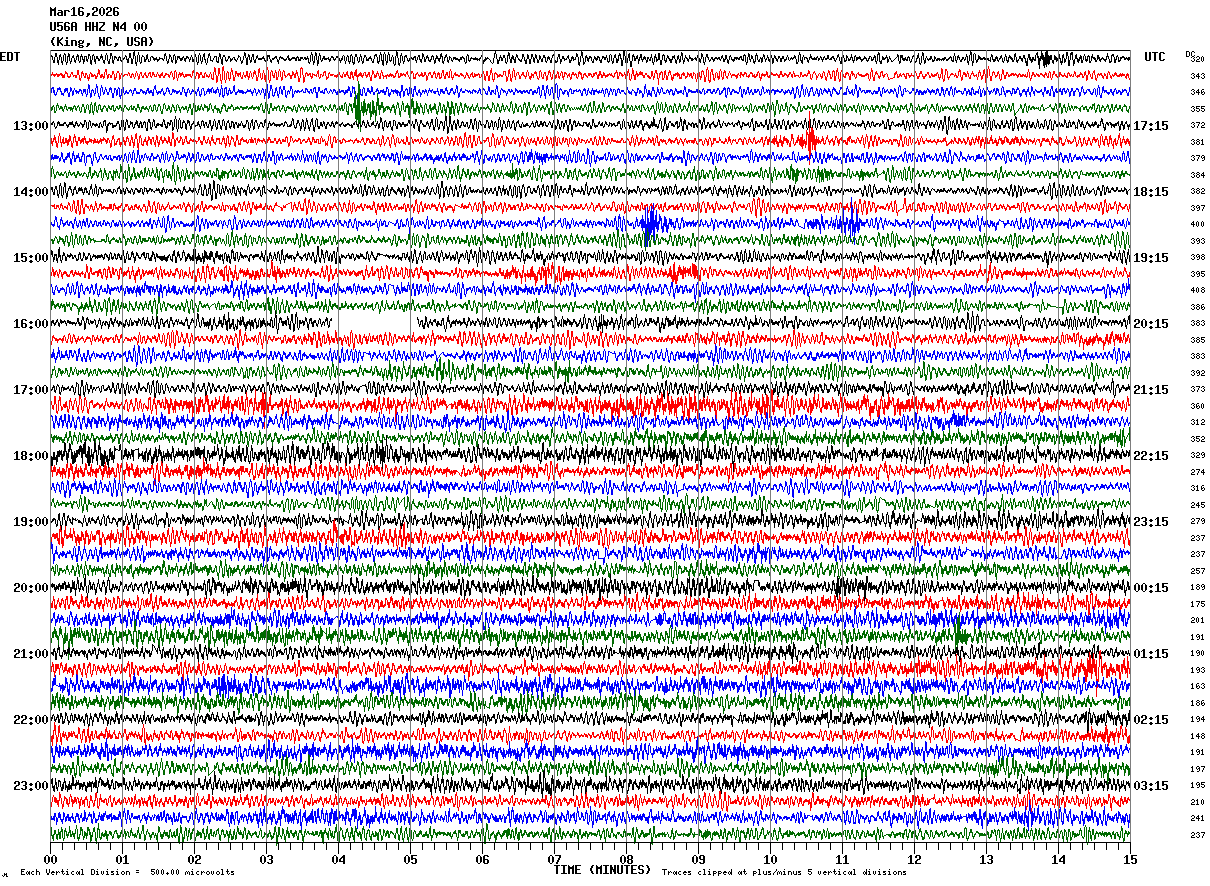This screenshot has width=1210, height=886.
Task: Click the DC offset value "245"
Action: pyautogui.click(x=1197, y=505)
